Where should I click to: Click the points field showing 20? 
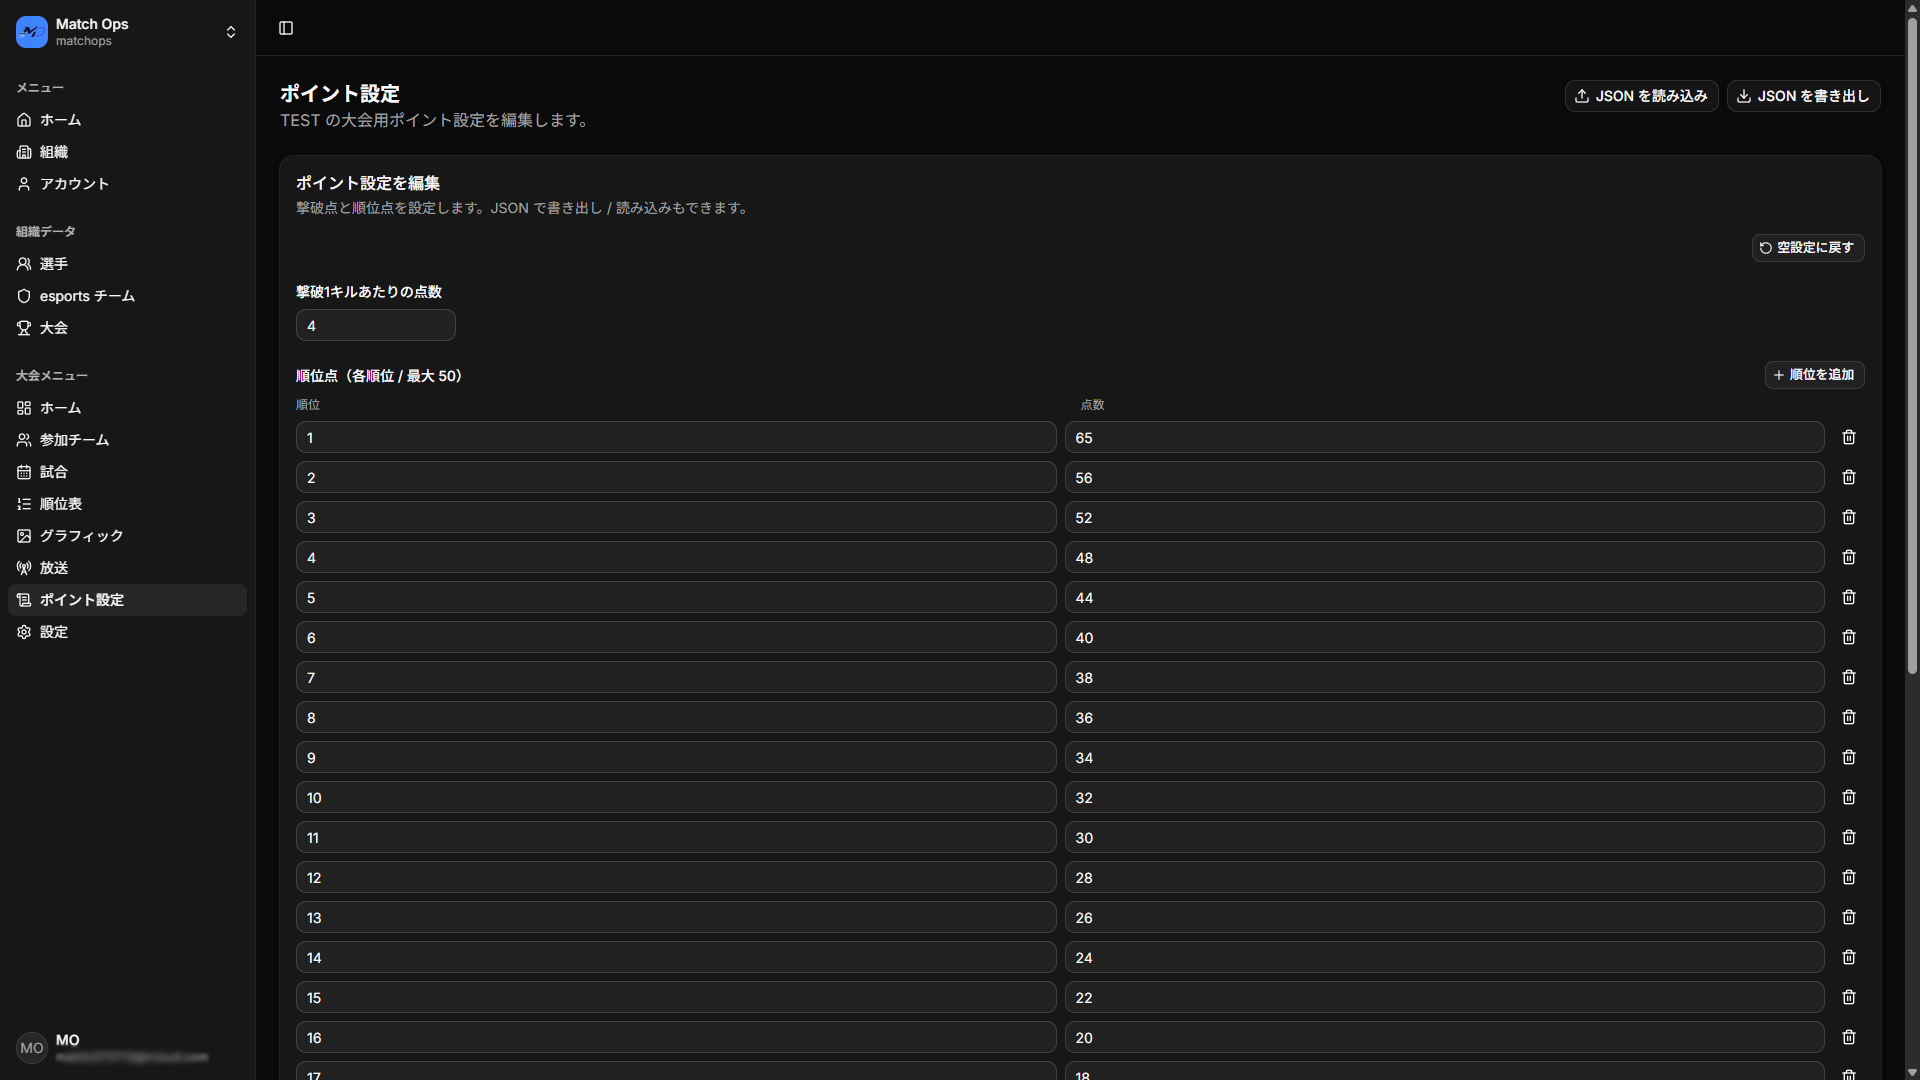pos(1444,1037)
